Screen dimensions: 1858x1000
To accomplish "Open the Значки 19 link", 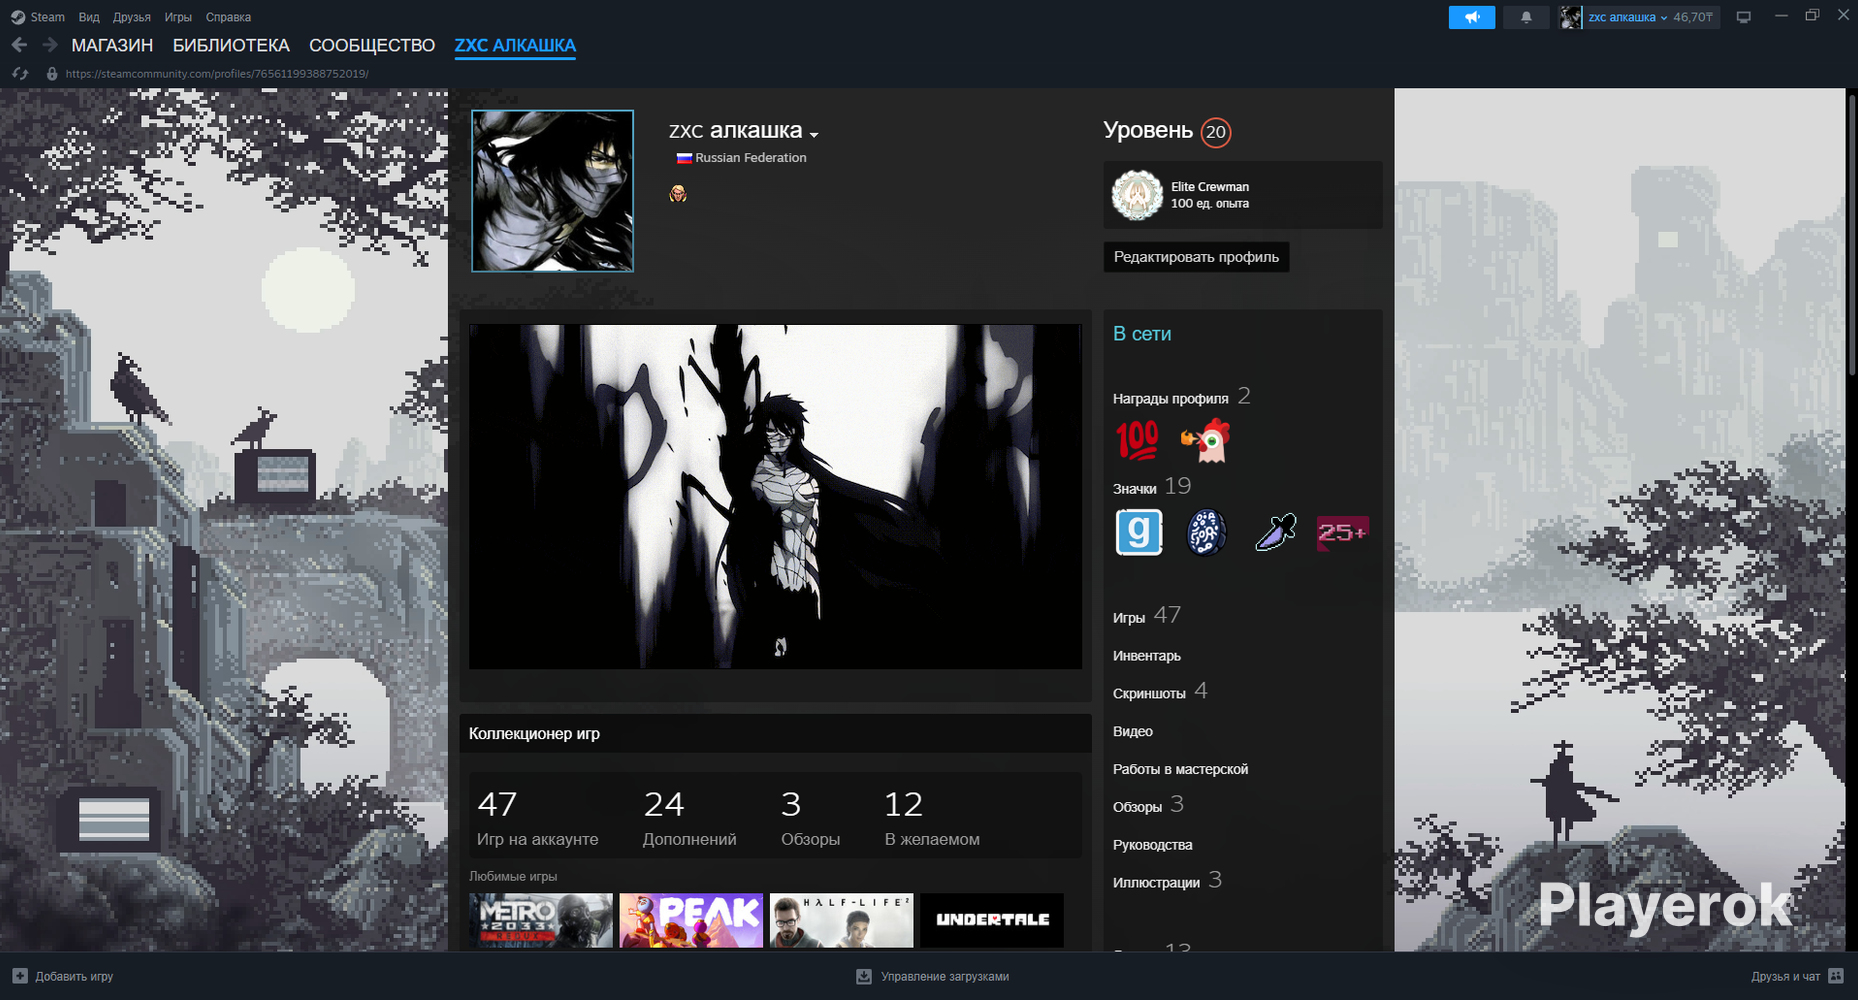I will (x=1152, y=487).
